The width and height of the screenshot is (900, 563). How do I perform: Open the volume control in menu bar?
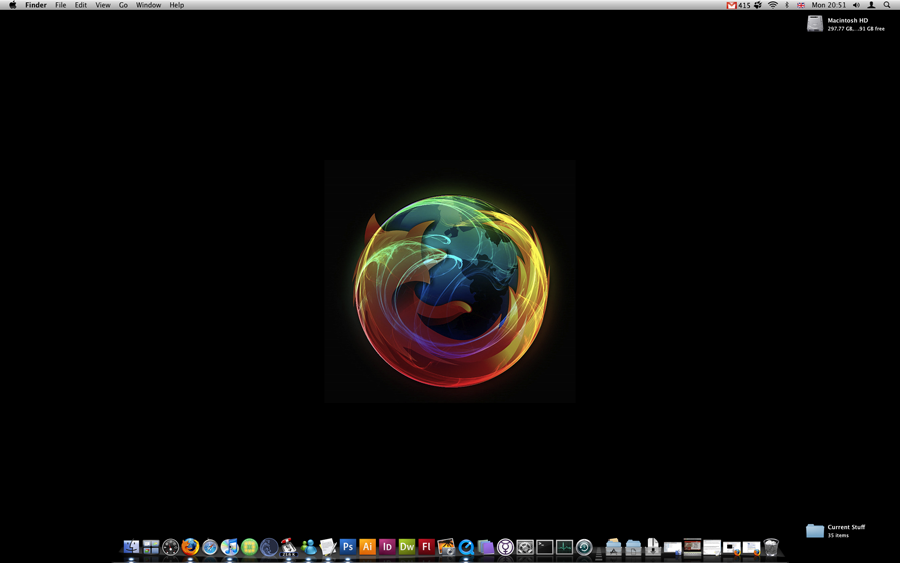(x=856, y=5)
